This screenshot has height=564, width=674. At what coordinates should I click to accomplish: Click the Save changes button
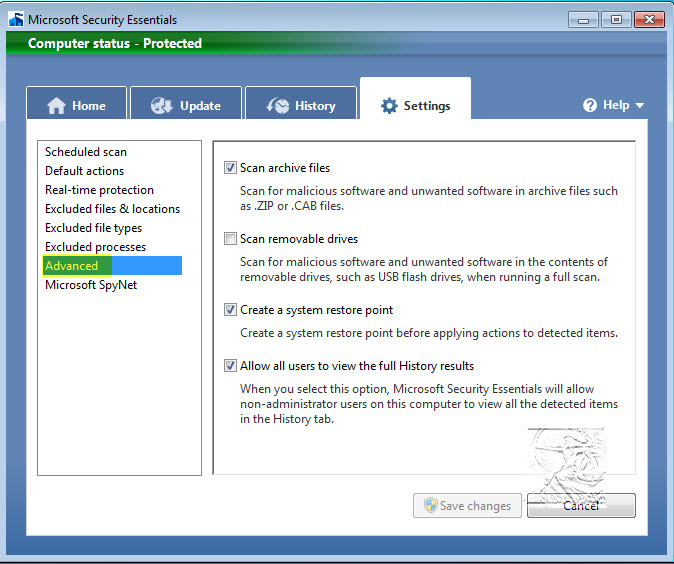pos(468,506)
